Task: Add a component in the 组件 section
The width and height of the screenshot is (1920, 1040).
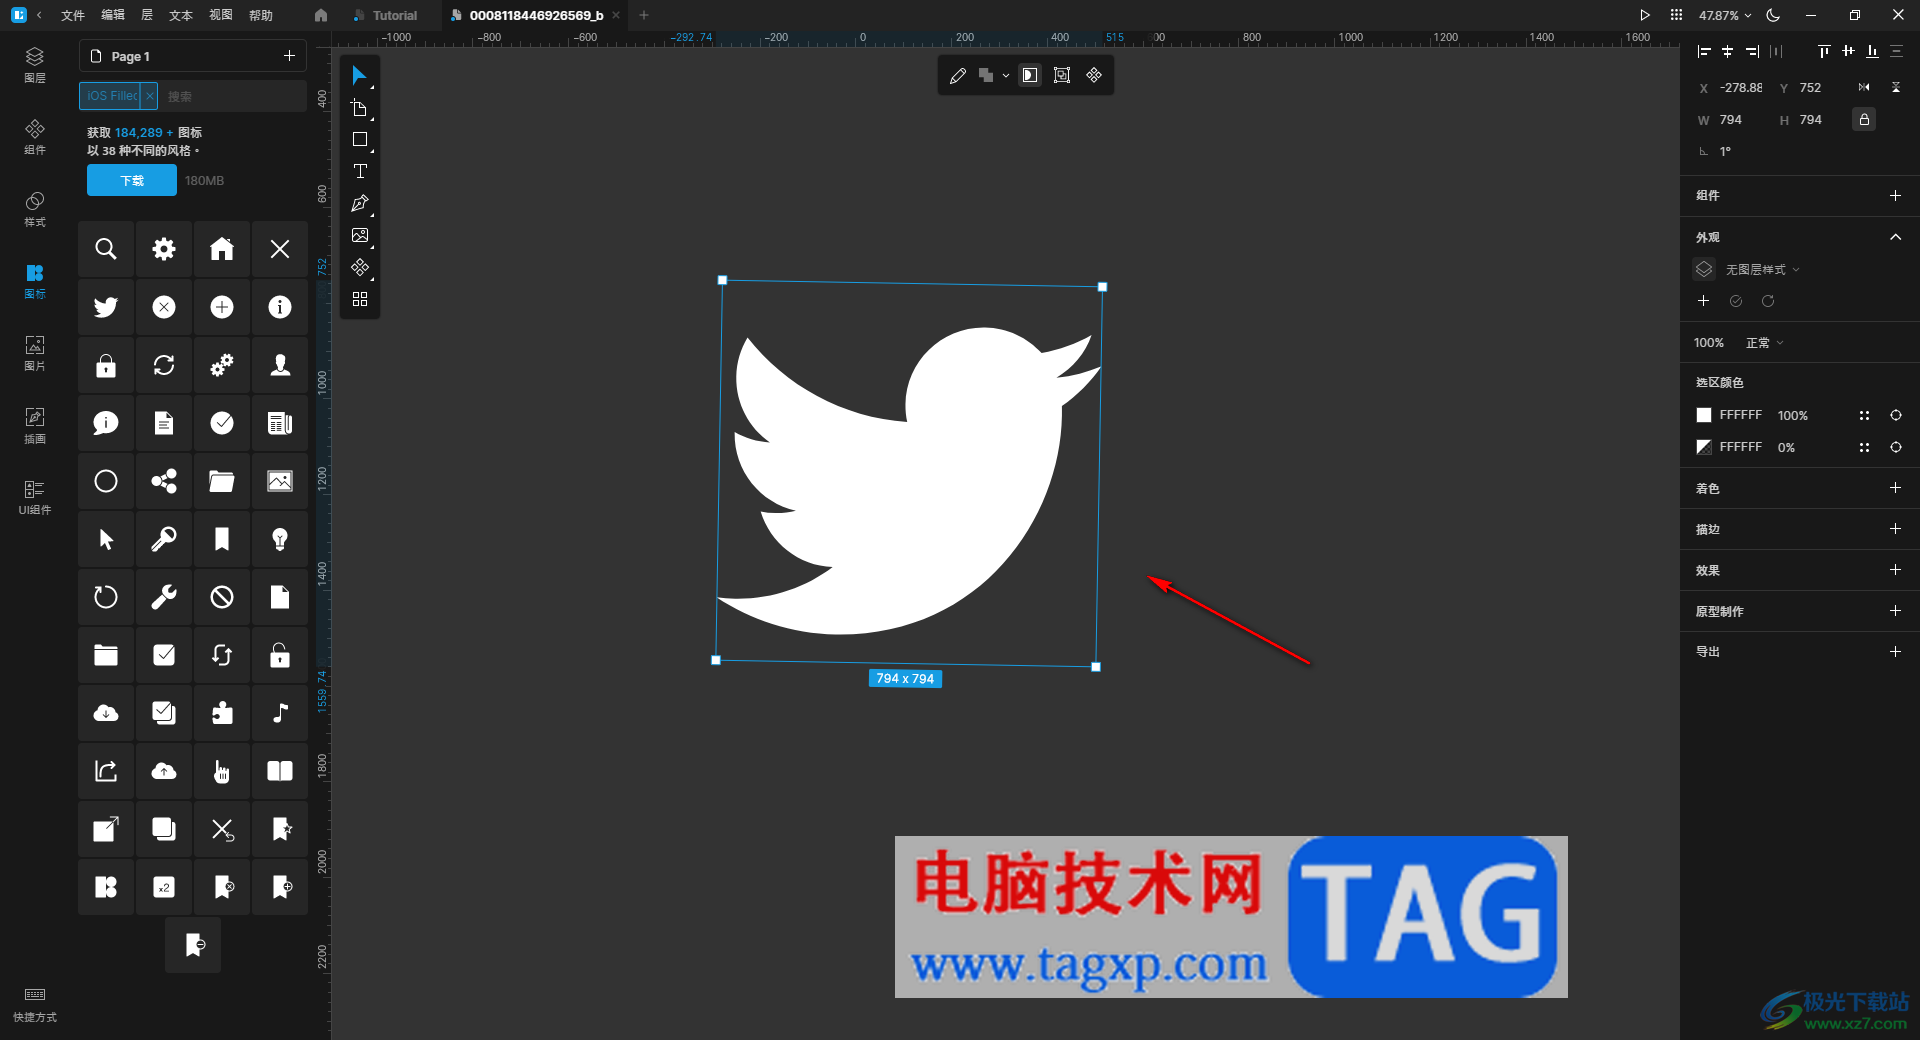Action: (1895, 196)
